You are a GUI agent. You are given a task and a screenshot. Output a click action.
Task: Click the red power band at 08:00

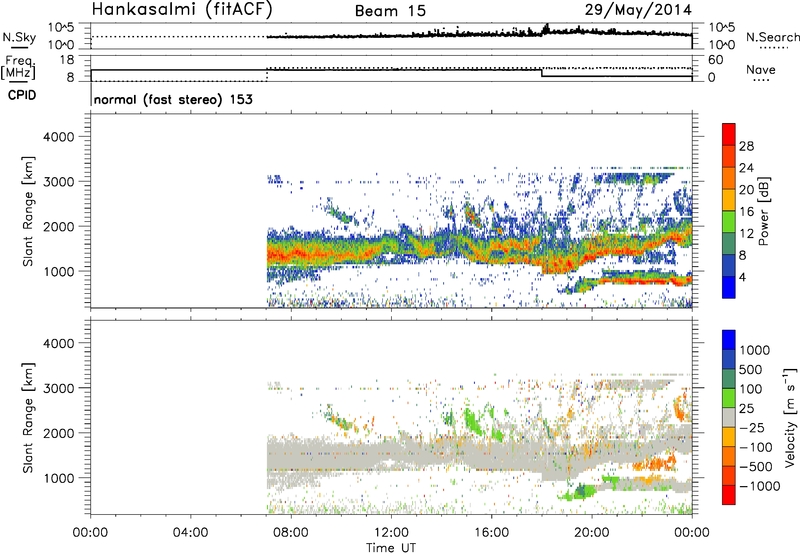coord(291,254)
